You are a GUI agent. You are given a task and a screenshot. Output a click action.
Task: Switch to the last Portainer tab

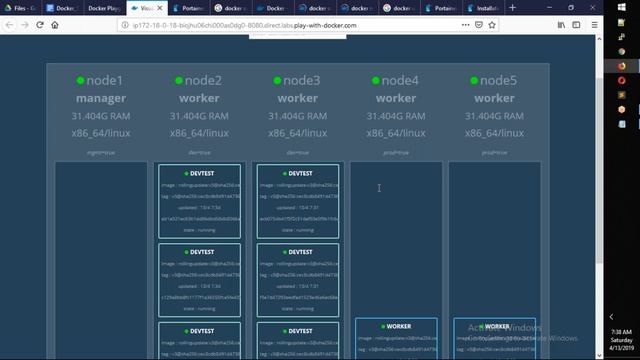(441, 8)
